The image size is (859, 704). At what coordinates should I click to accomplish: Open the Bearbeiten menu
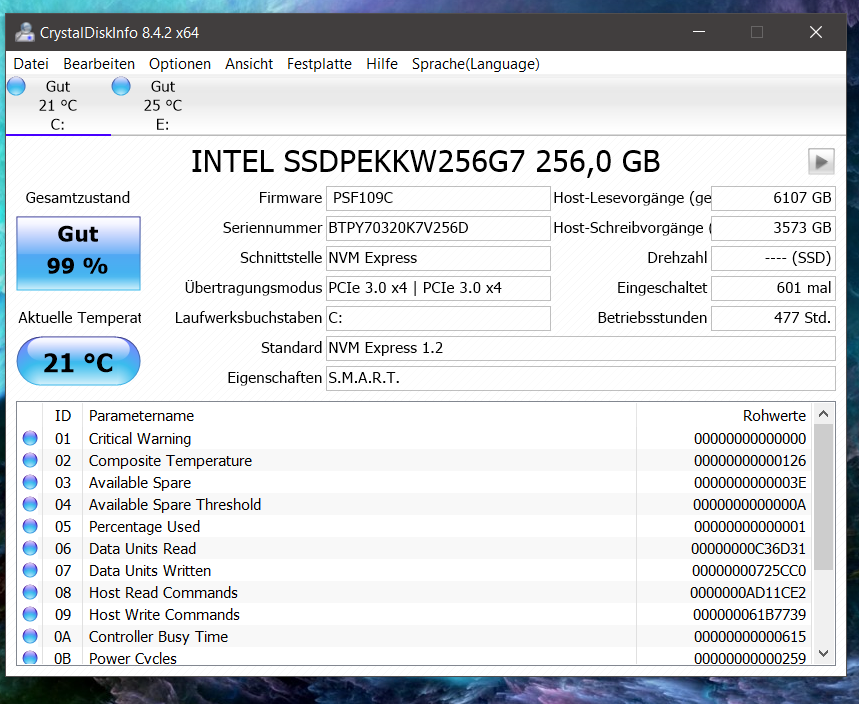tap(99, 64)
